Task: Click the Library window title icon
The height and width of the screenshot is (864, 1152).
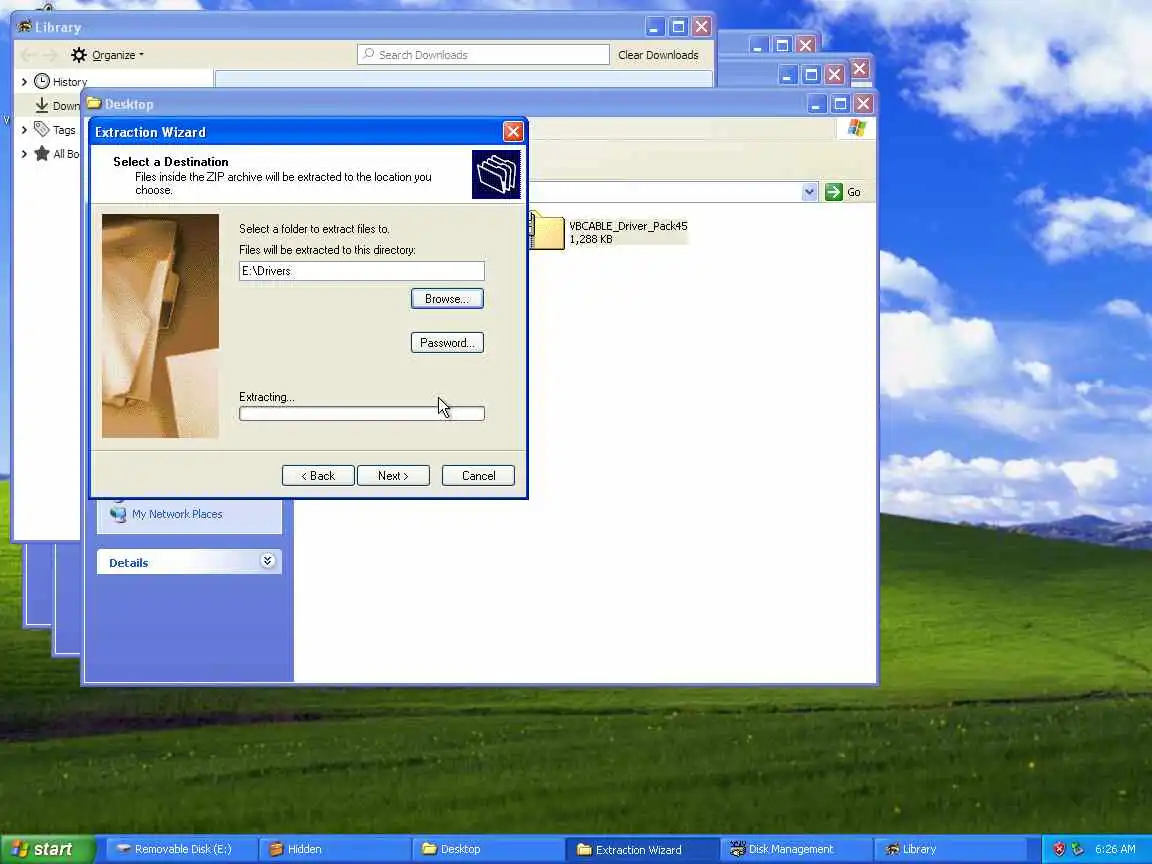Action: tap(26, 27)
